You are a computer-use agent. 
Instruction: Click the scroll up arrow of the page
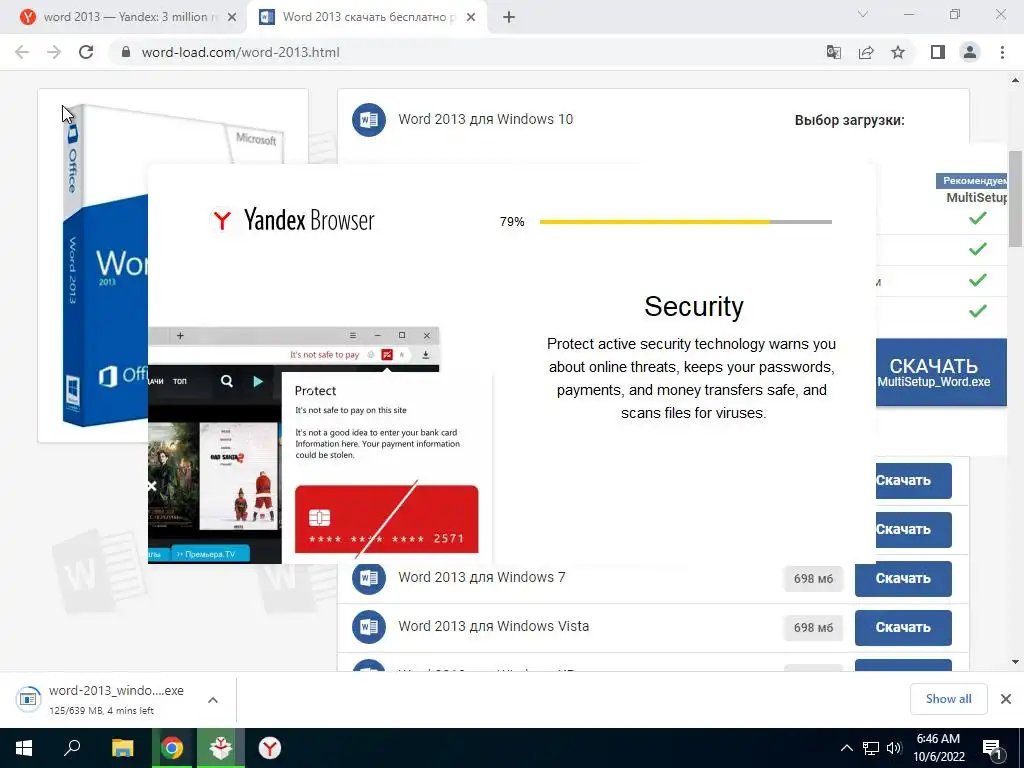point(1015,81)
